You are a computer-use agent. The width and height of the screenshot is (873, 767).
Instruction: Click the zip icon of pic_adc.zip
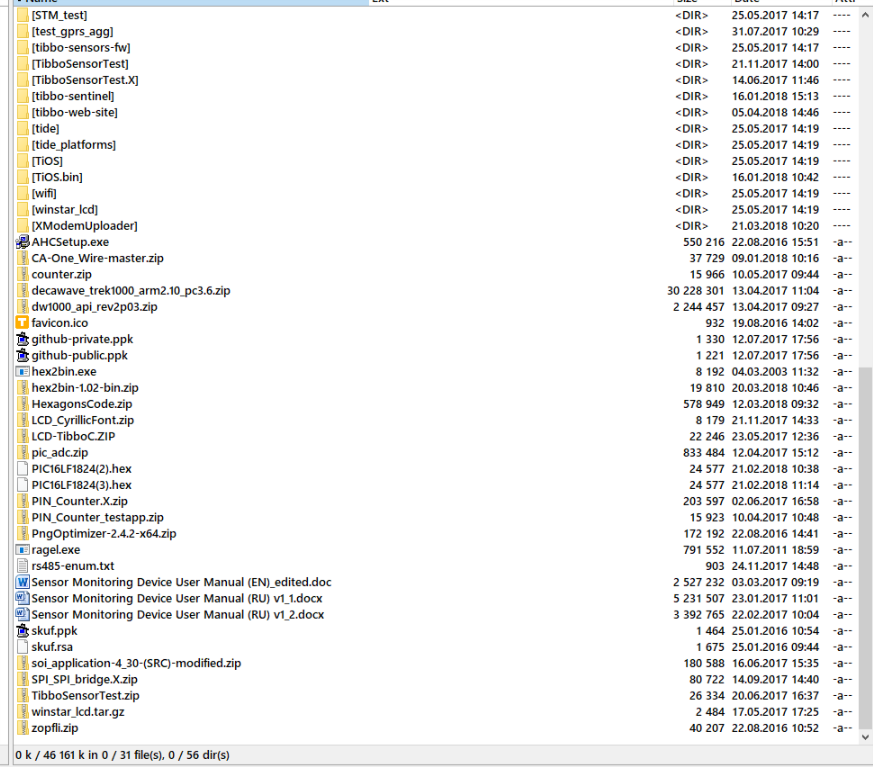22,453
